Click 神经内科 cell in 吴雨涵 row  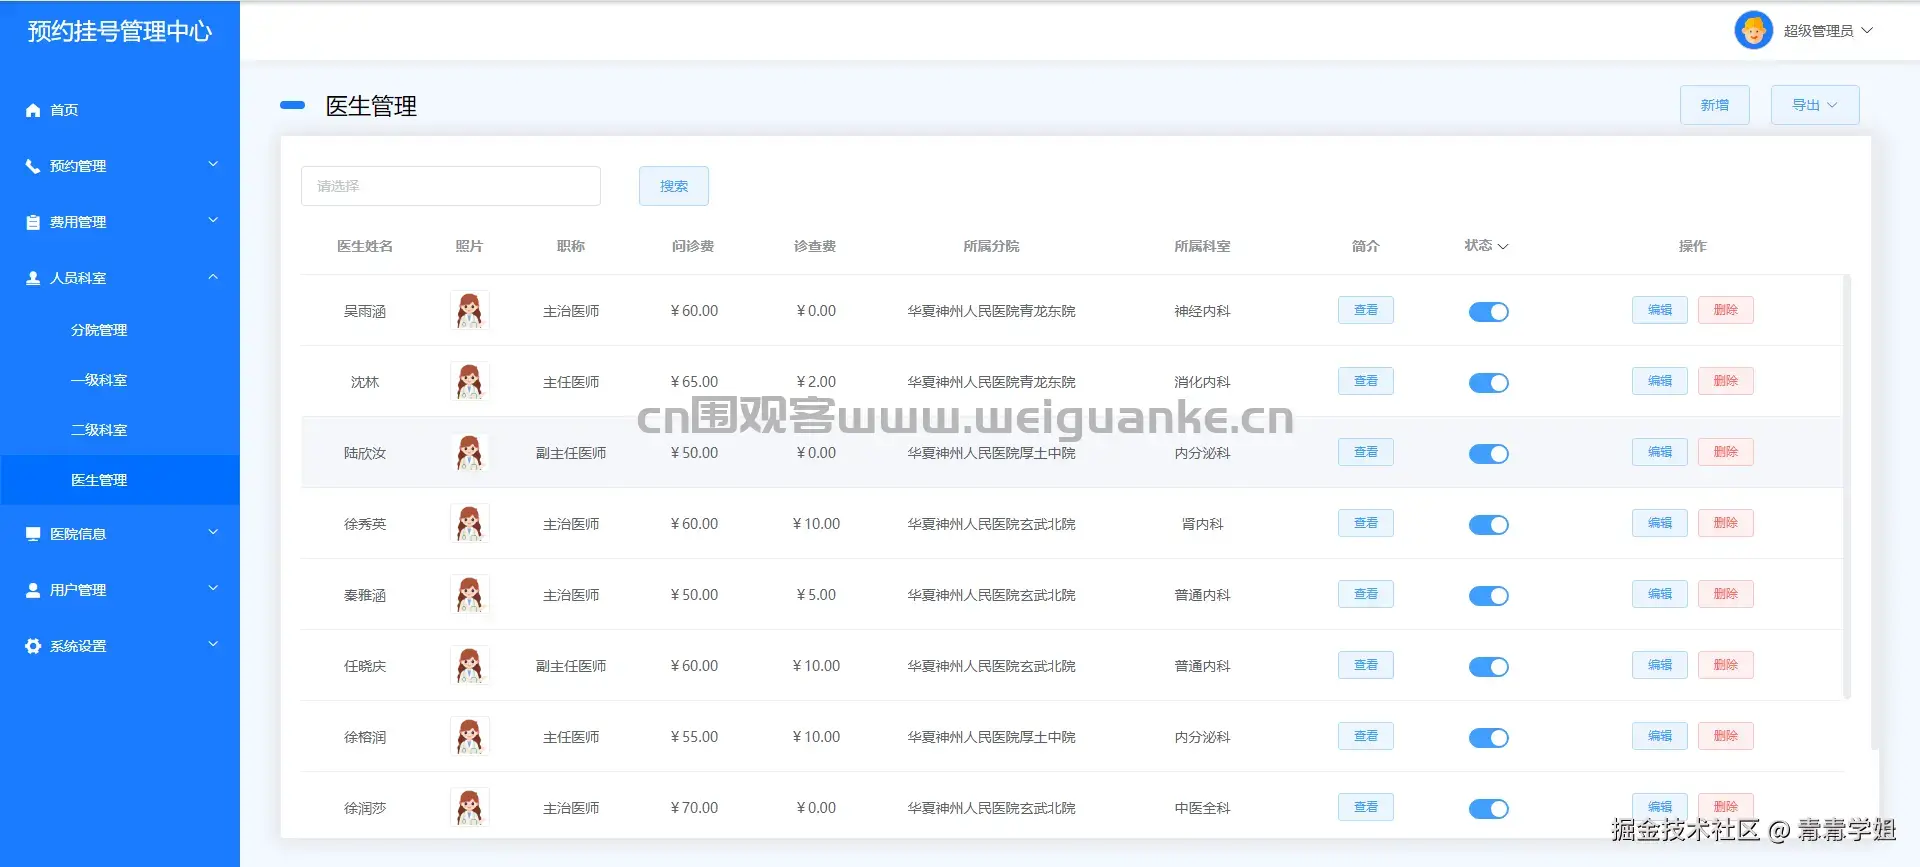click(x=1202, y=311)
